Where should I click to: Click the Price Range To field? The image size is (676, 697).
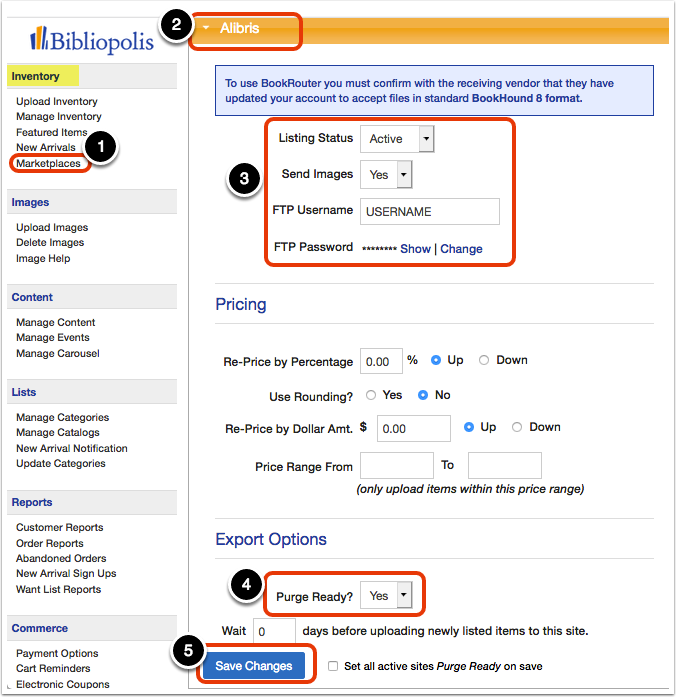[x=505, y=465]
